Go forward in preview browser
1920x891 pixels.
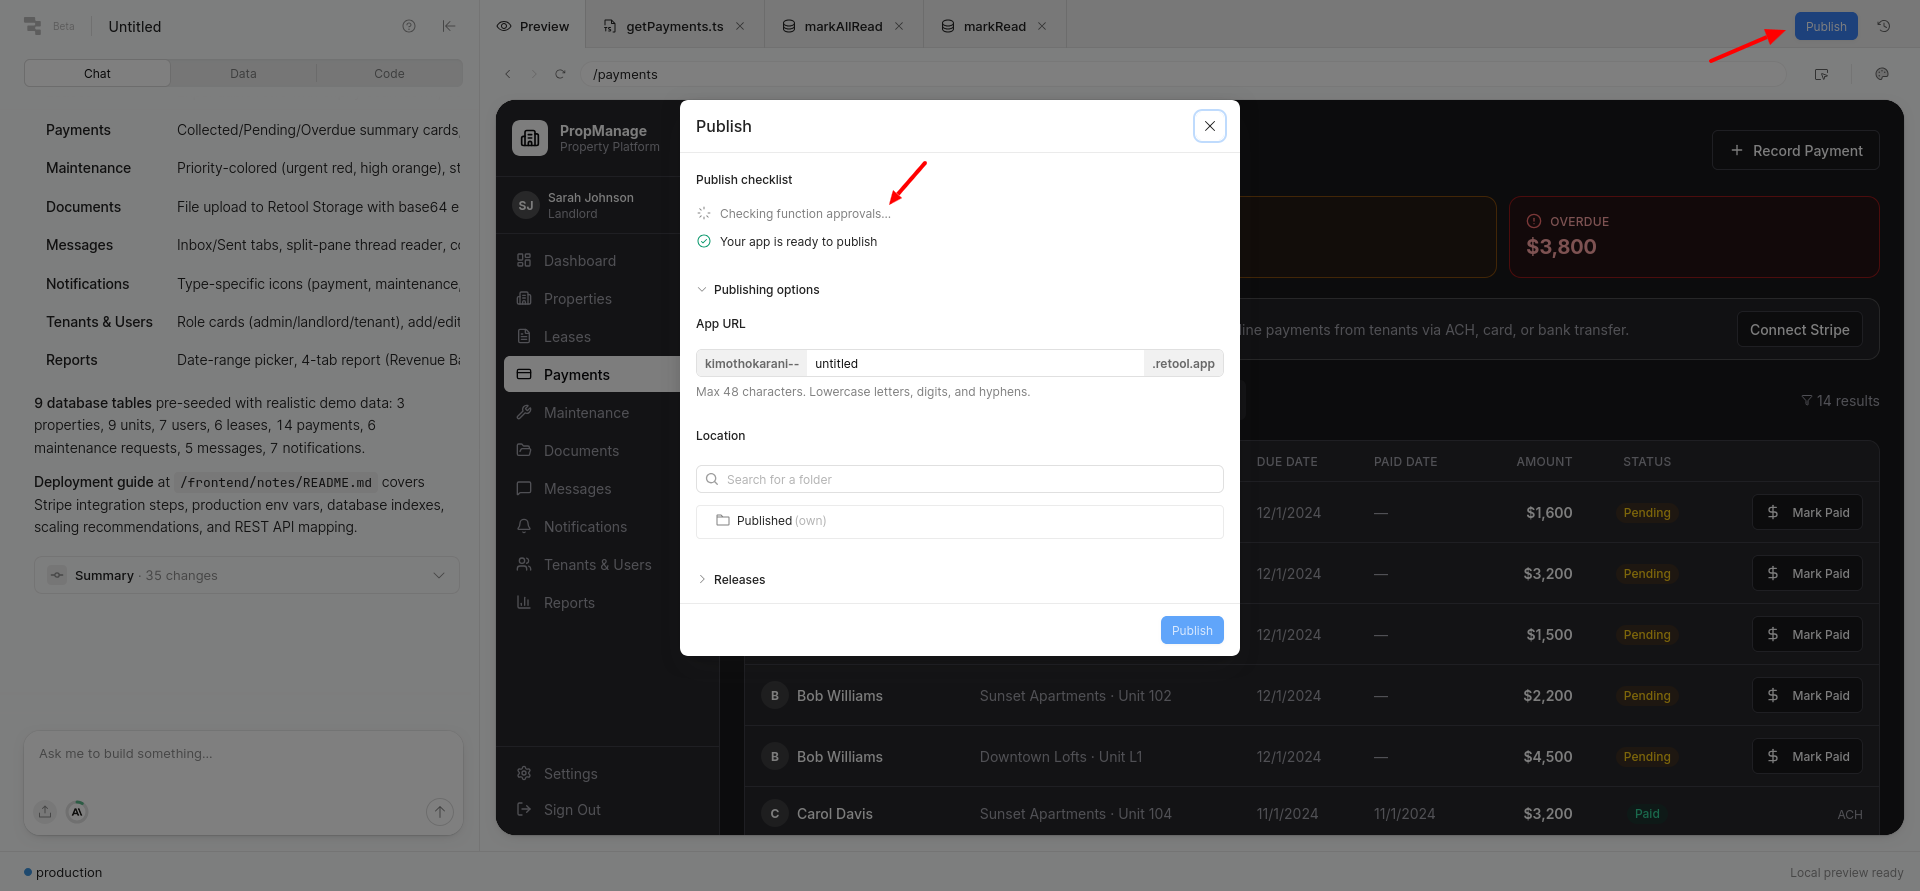tap(533, 74)
